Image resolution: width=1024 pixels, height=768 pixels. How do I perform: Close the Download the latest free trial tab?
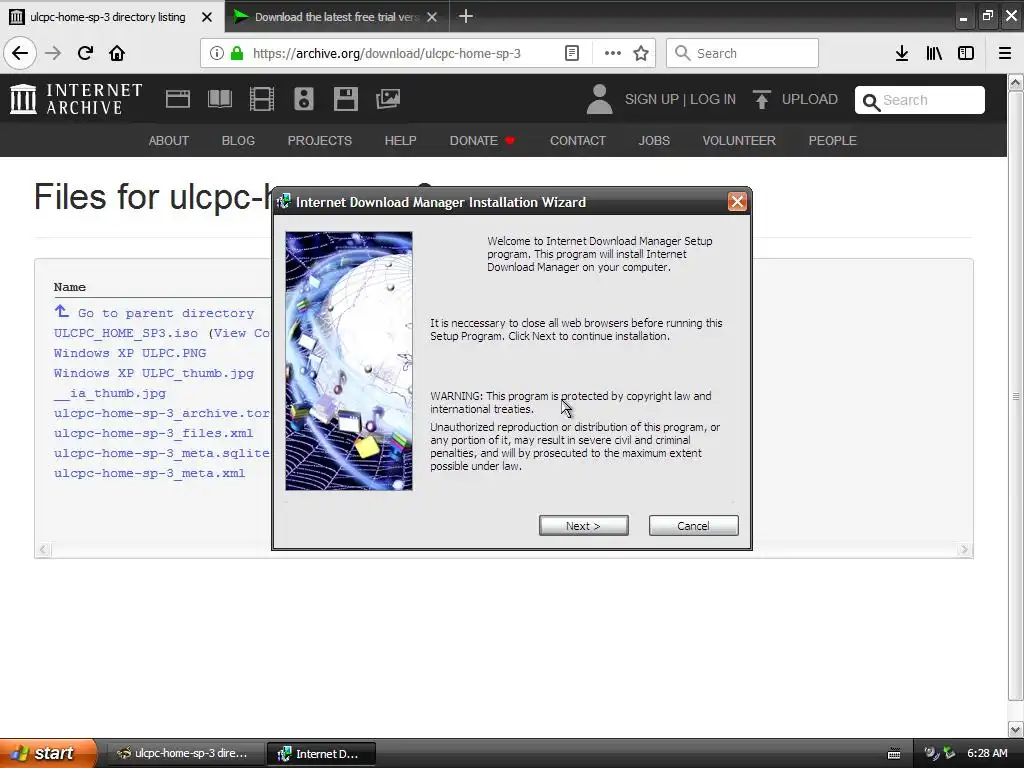[432, 17]
